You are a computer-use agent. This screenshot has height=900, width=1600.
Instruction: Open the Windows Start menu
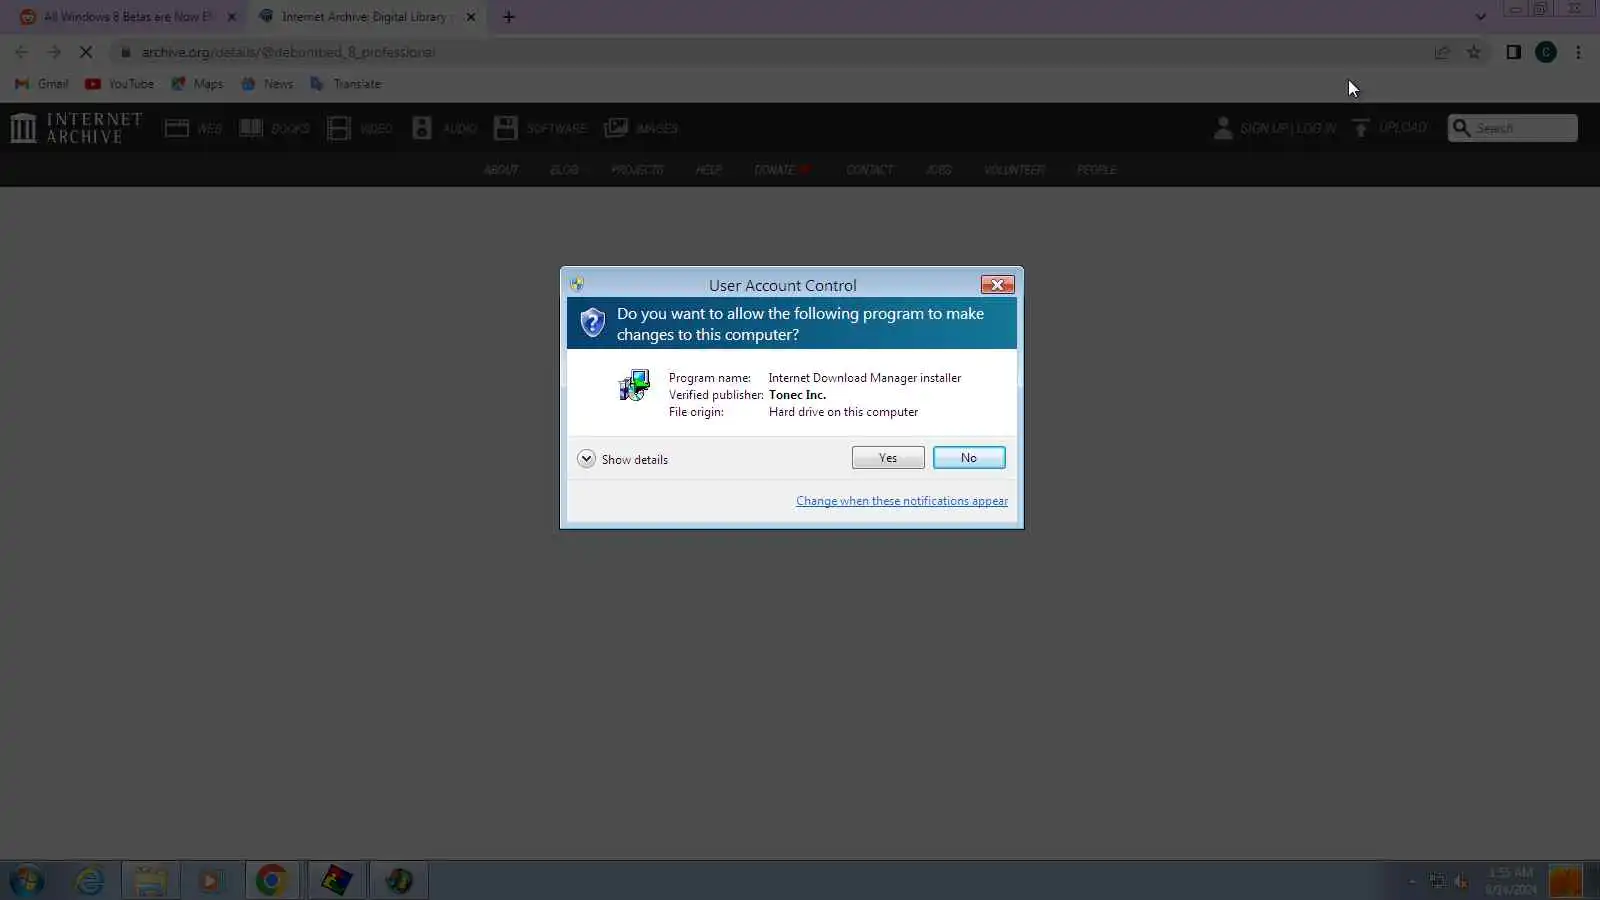[27, 881]
